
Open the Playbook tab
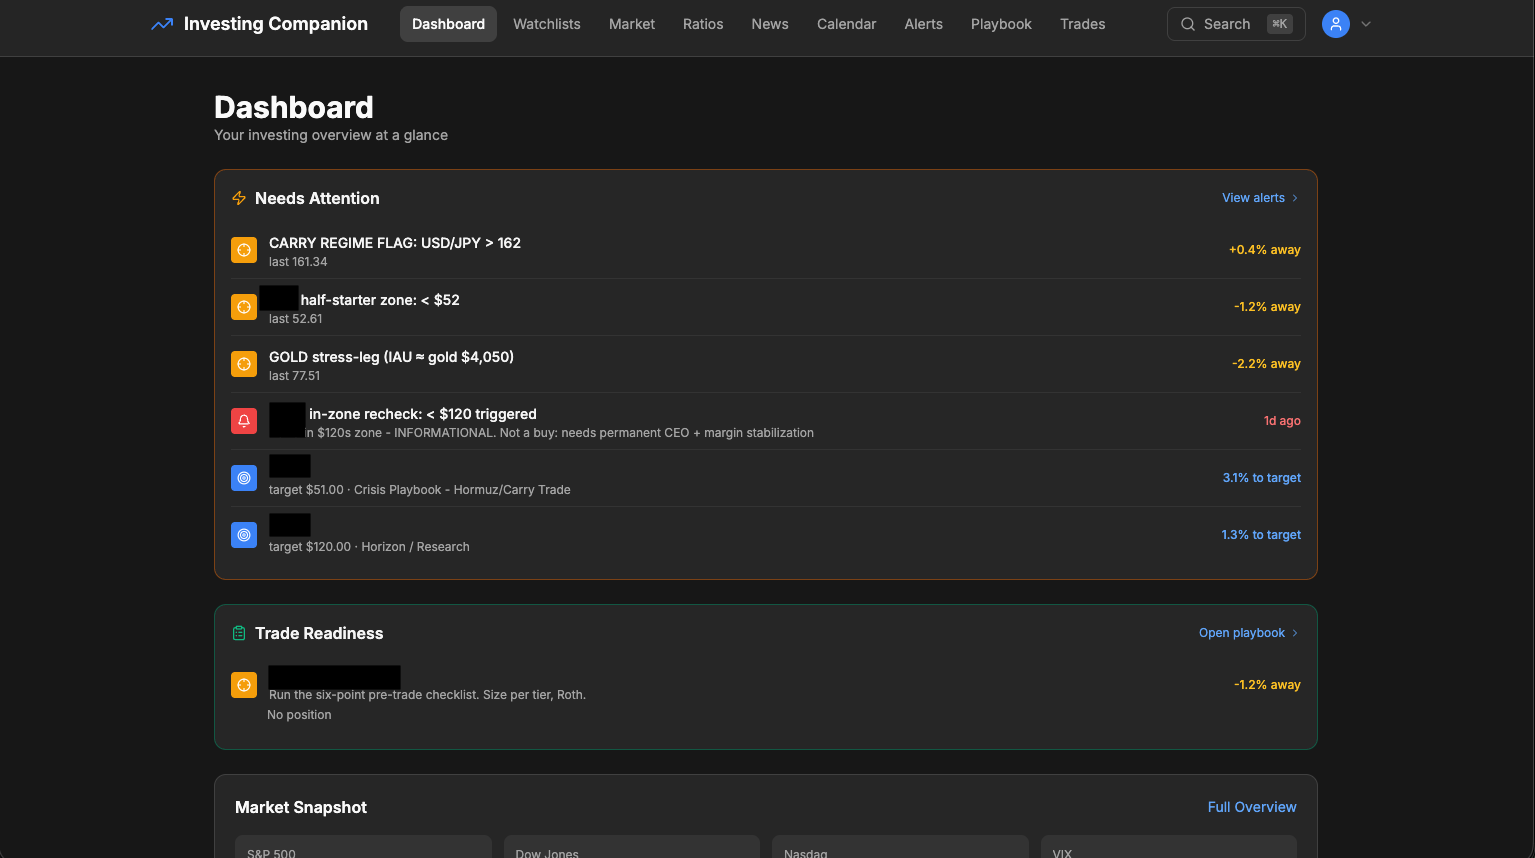tap(1001, 24)
